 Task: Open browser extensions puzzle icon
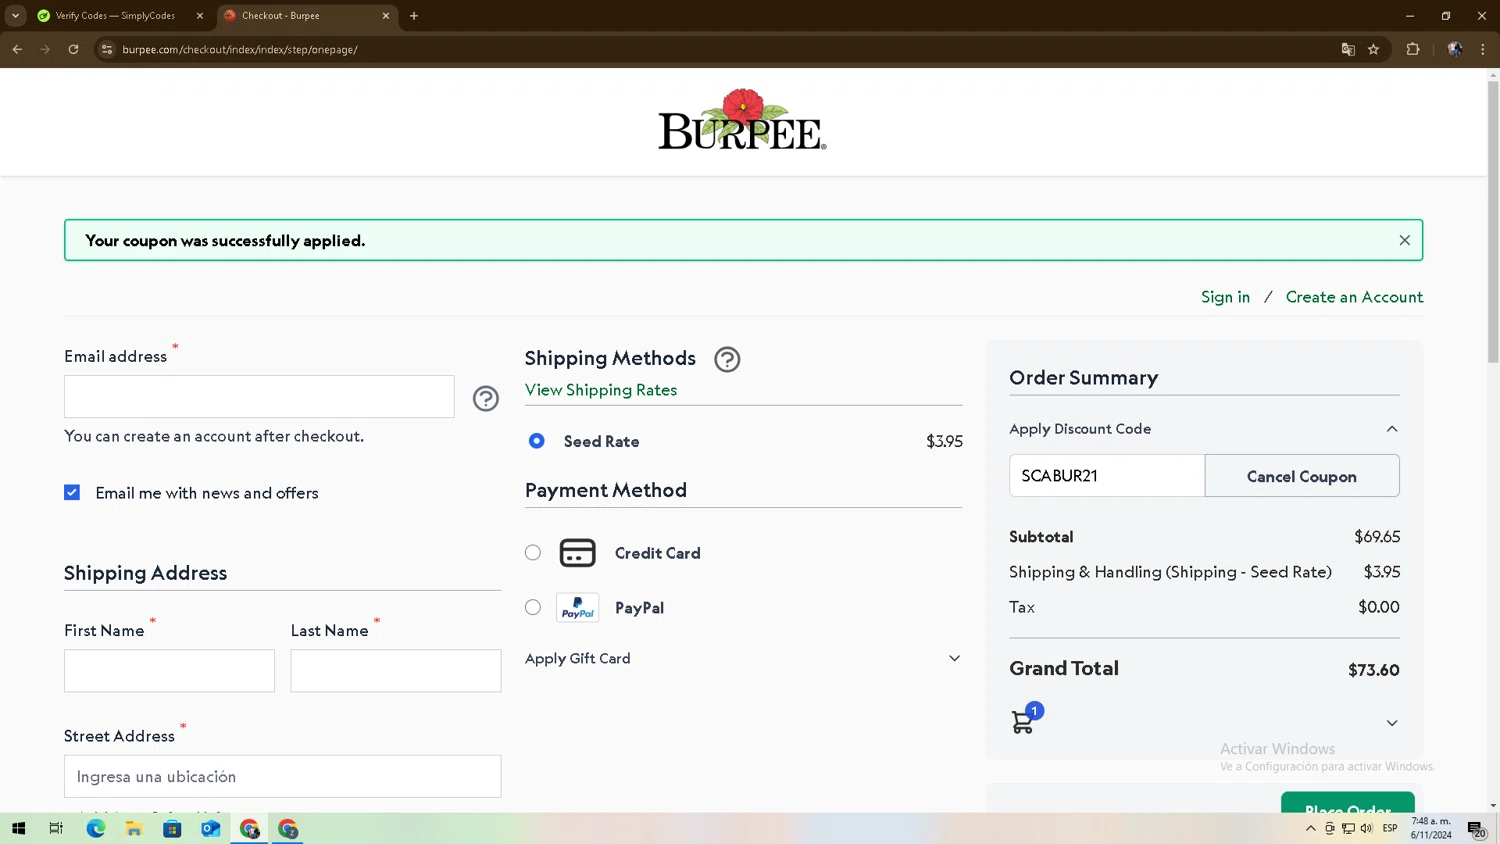pyautogui.click(x=1413, y=49)
